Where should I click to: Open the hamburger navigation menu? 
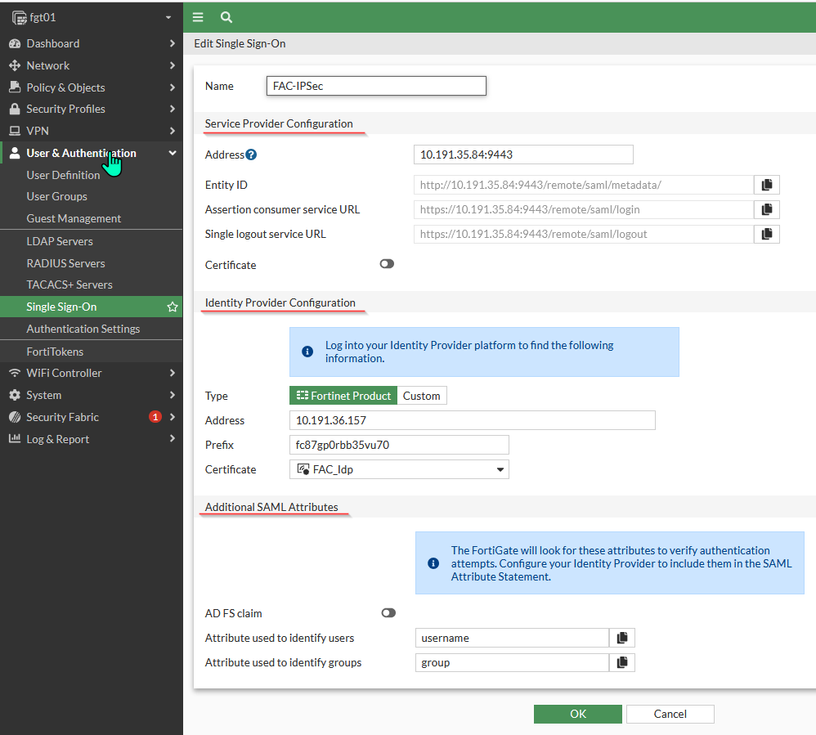pyautogui.click(x=197, y=17)
